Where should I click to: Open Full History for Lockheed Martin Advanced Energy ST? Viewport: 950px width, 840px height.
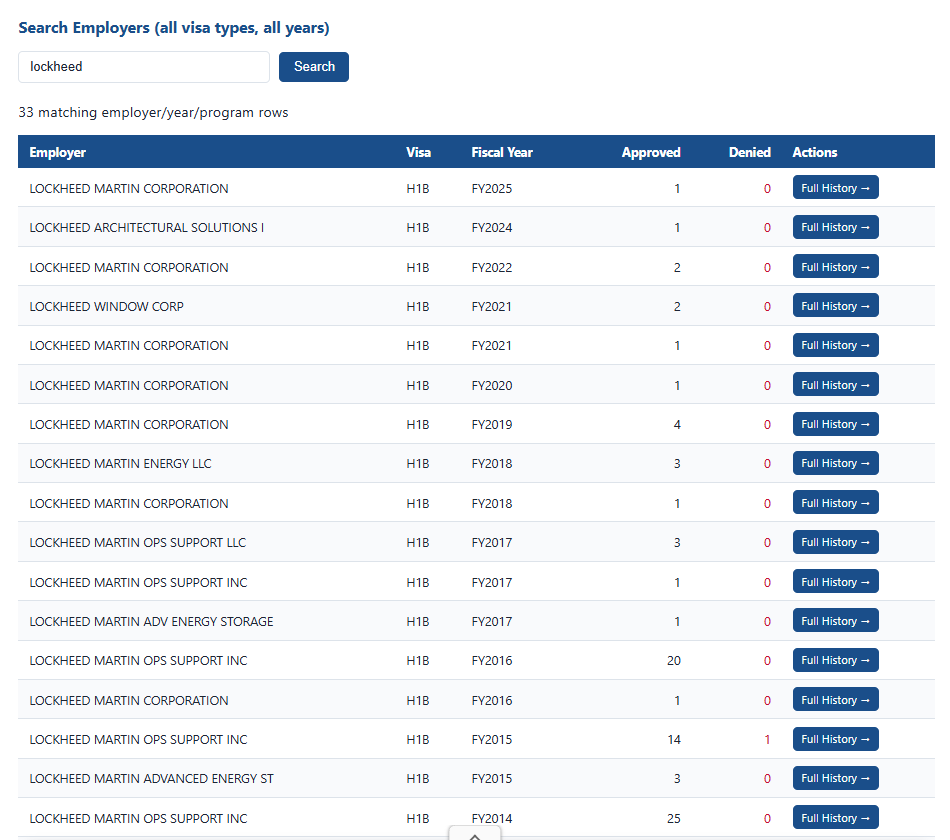[835, 779]
